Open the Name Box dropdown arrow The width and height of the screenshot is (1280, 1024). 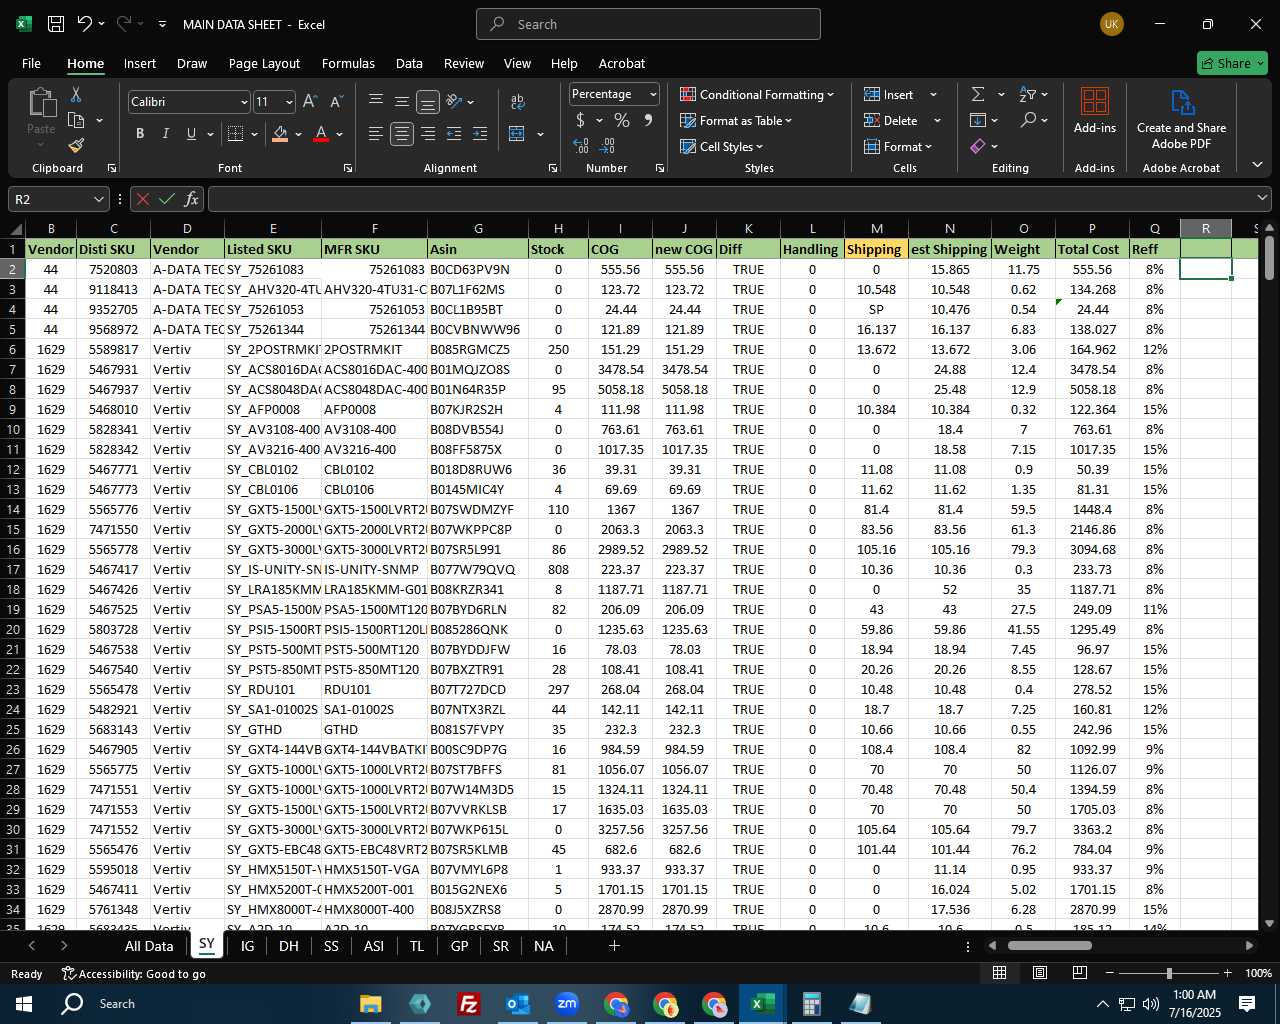[99, 199]
